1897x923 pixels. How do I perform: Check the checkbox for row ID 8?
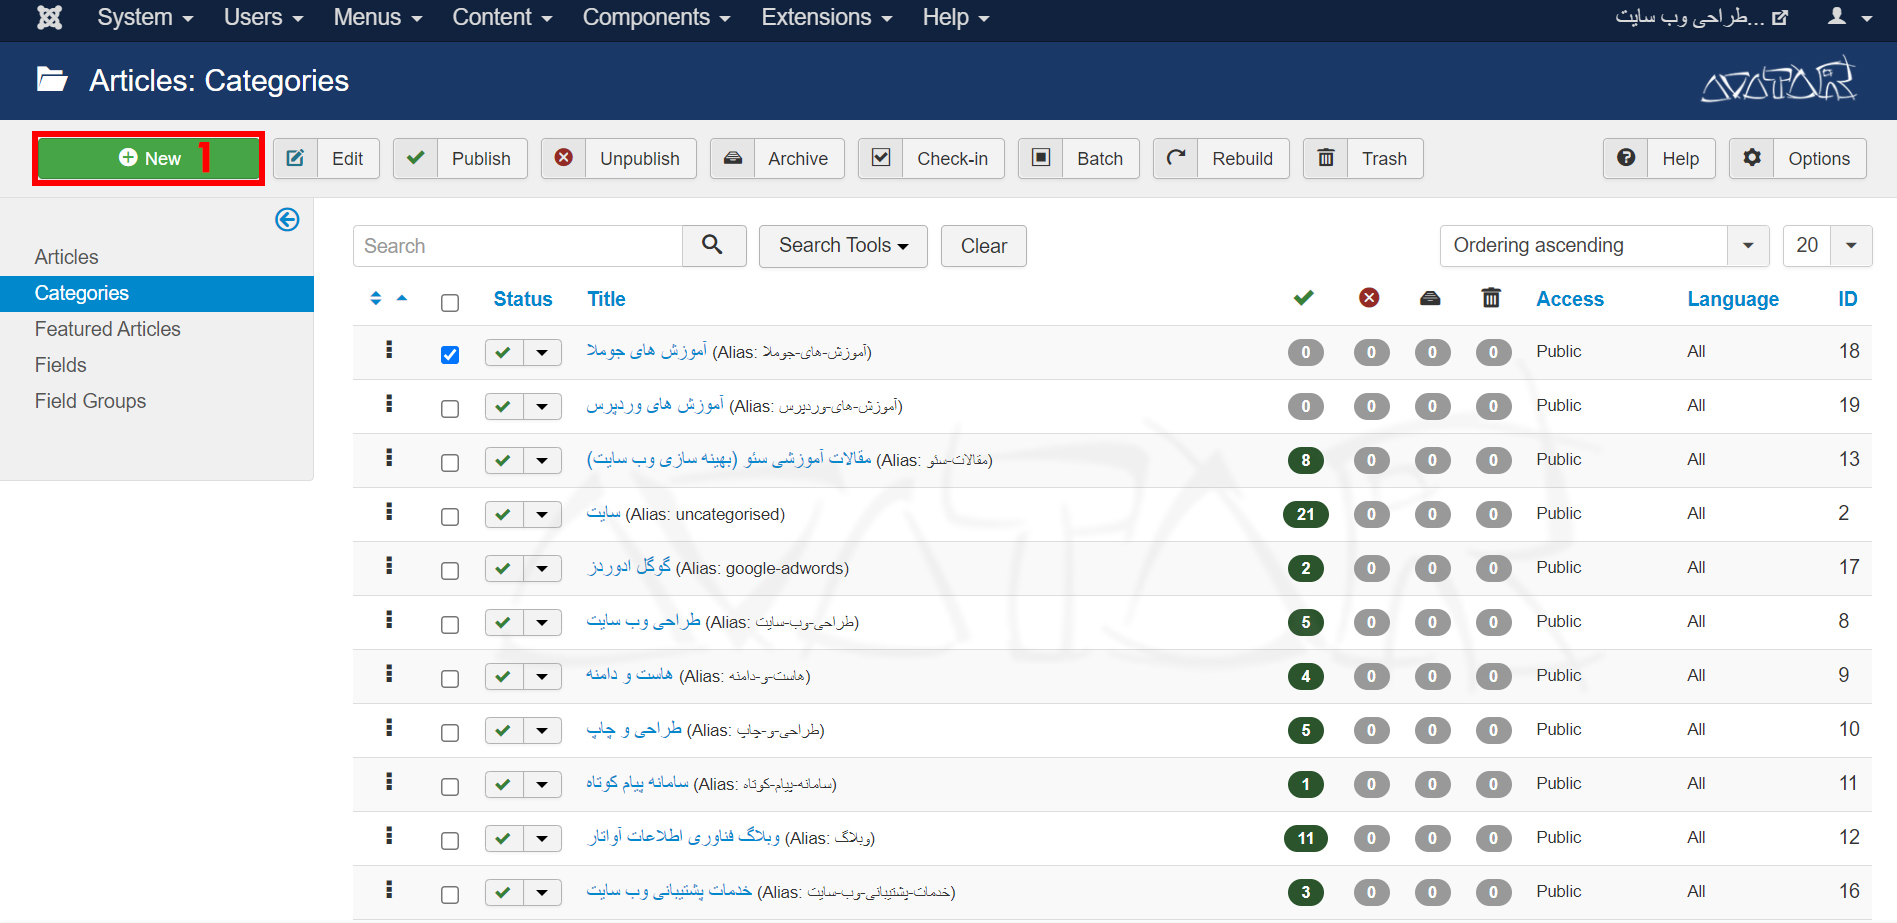[x=450, y=624]
